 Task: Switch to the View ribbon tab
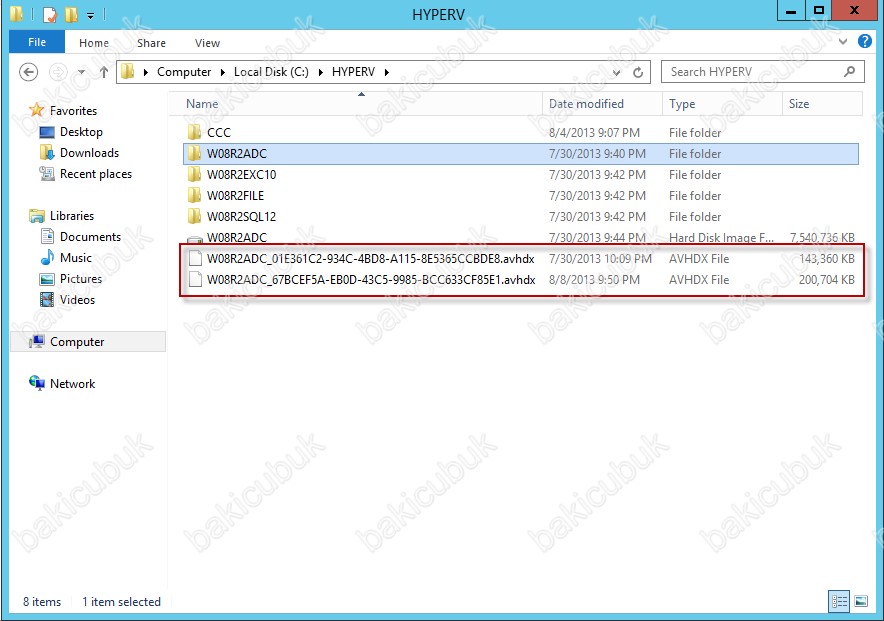click(x=207, y=43)
